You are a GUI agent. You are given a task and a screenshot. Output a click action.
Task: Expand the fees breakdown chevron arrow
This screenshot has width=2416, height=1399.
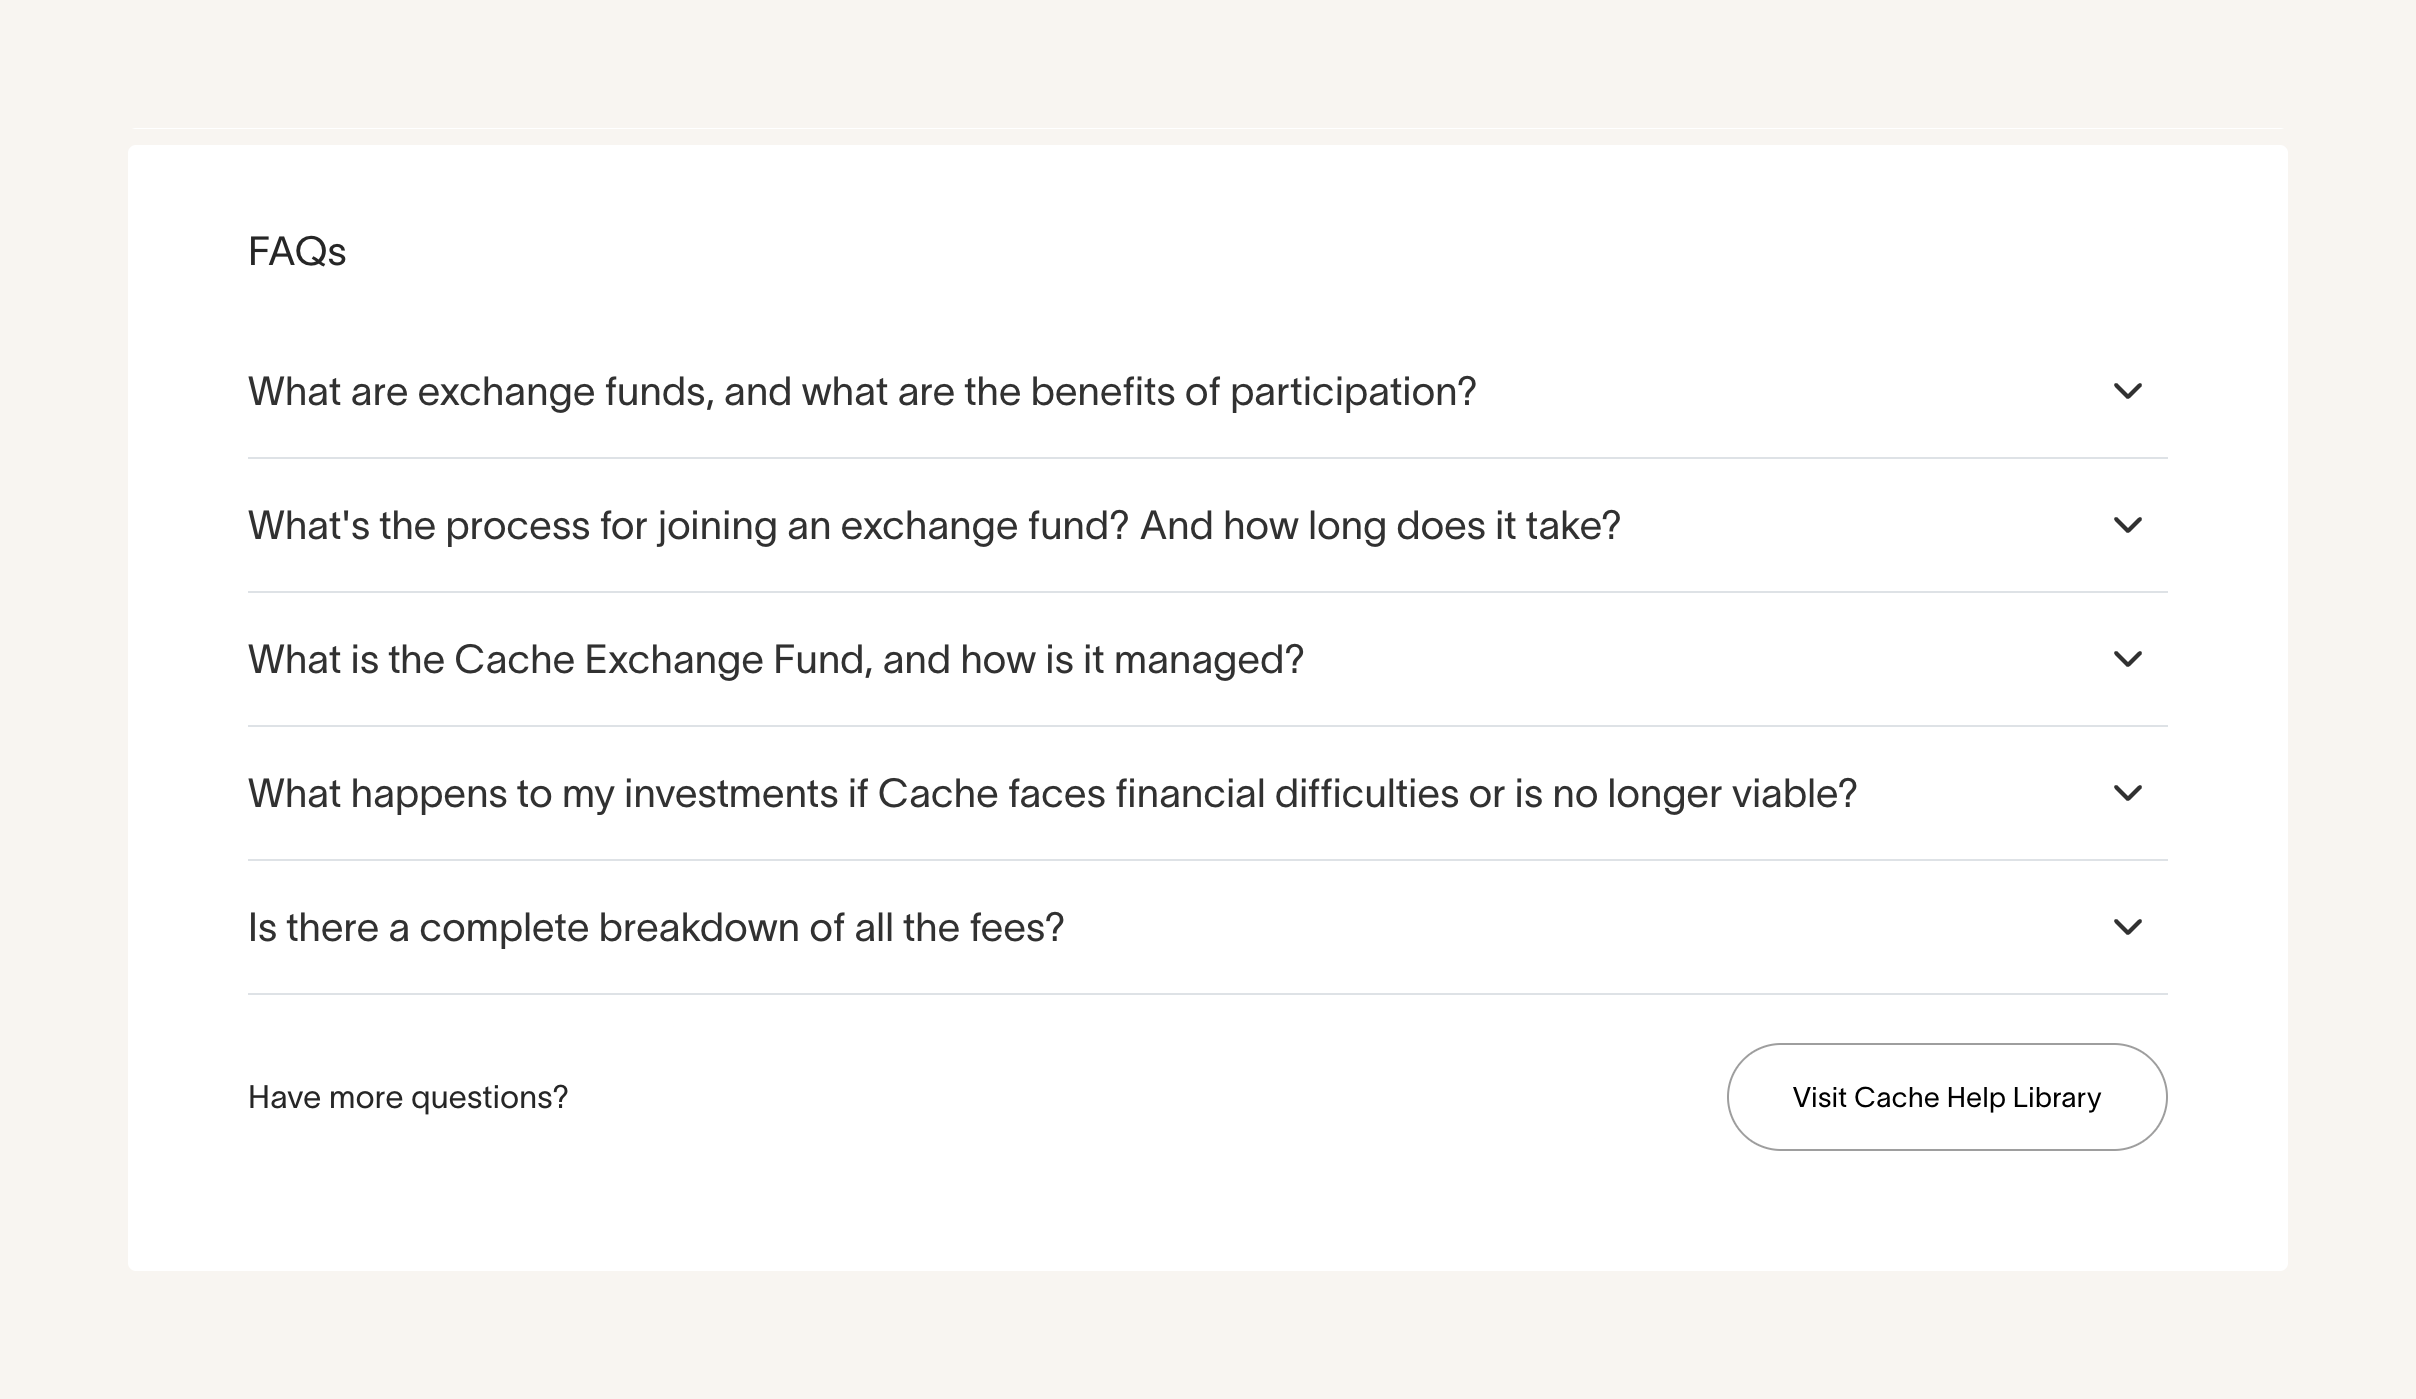(2127, 927)
